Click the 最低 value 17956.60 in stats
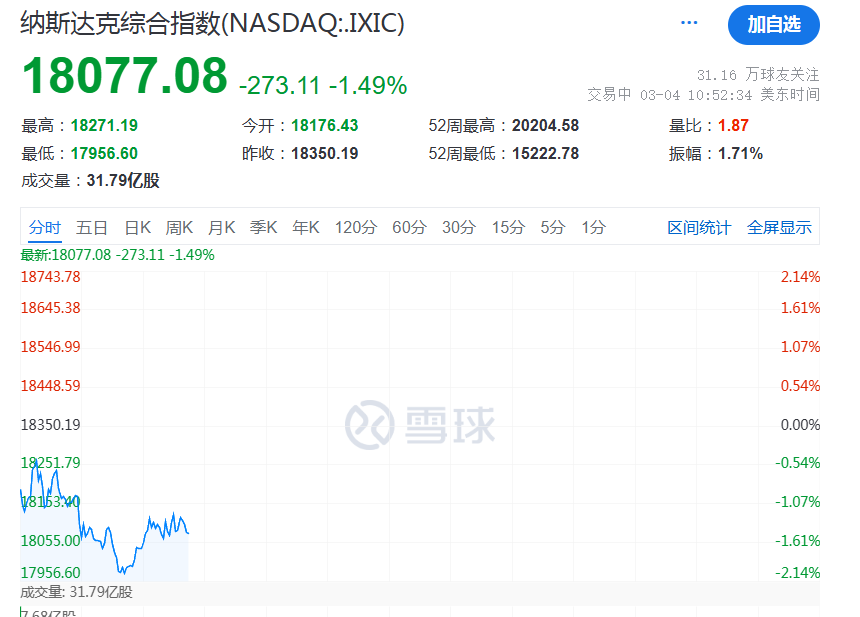 tap(104, 154)
